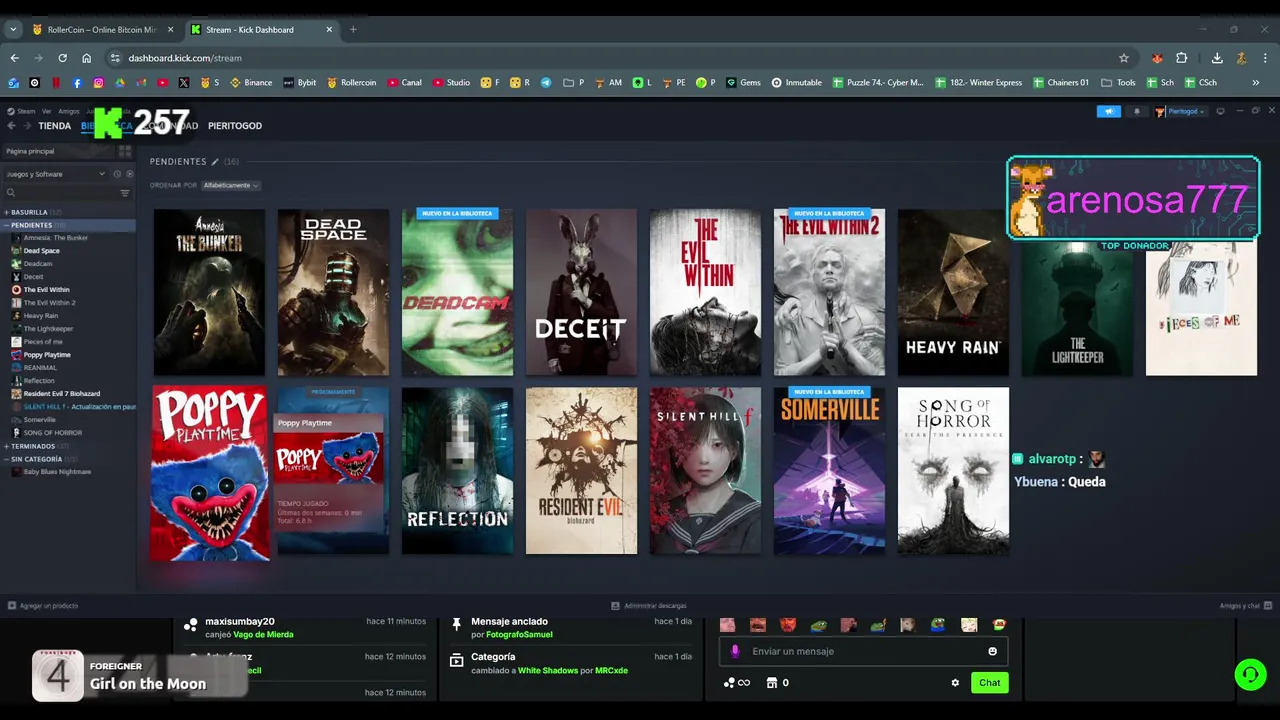Open the Ver menu in Steam
The width and height of the screenshot is (1280, 720).
click(46, 111)
